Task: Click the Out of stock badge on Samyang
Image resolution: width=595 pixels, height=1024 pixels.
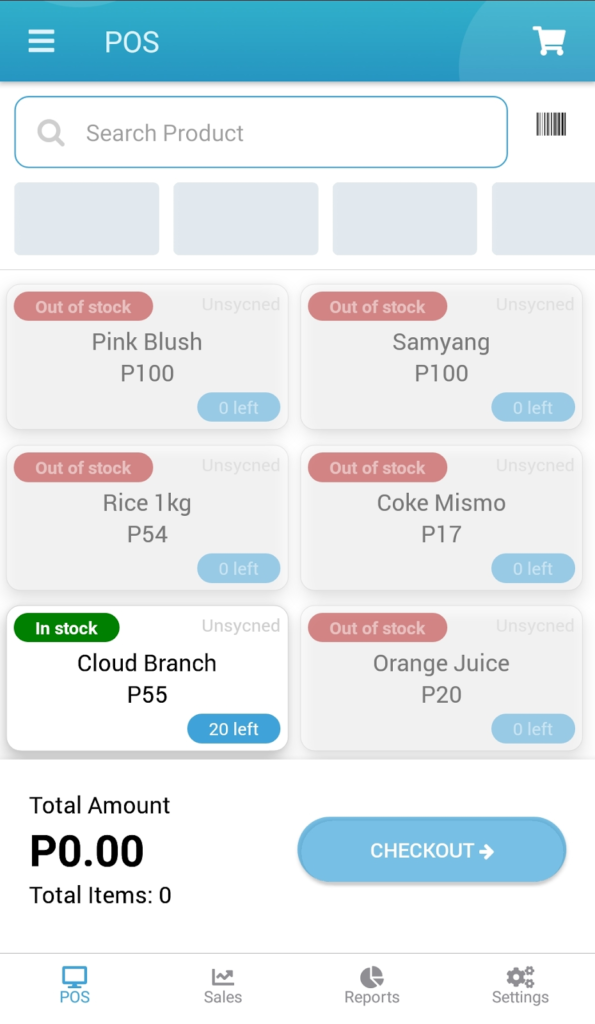Action: [377, 306]
